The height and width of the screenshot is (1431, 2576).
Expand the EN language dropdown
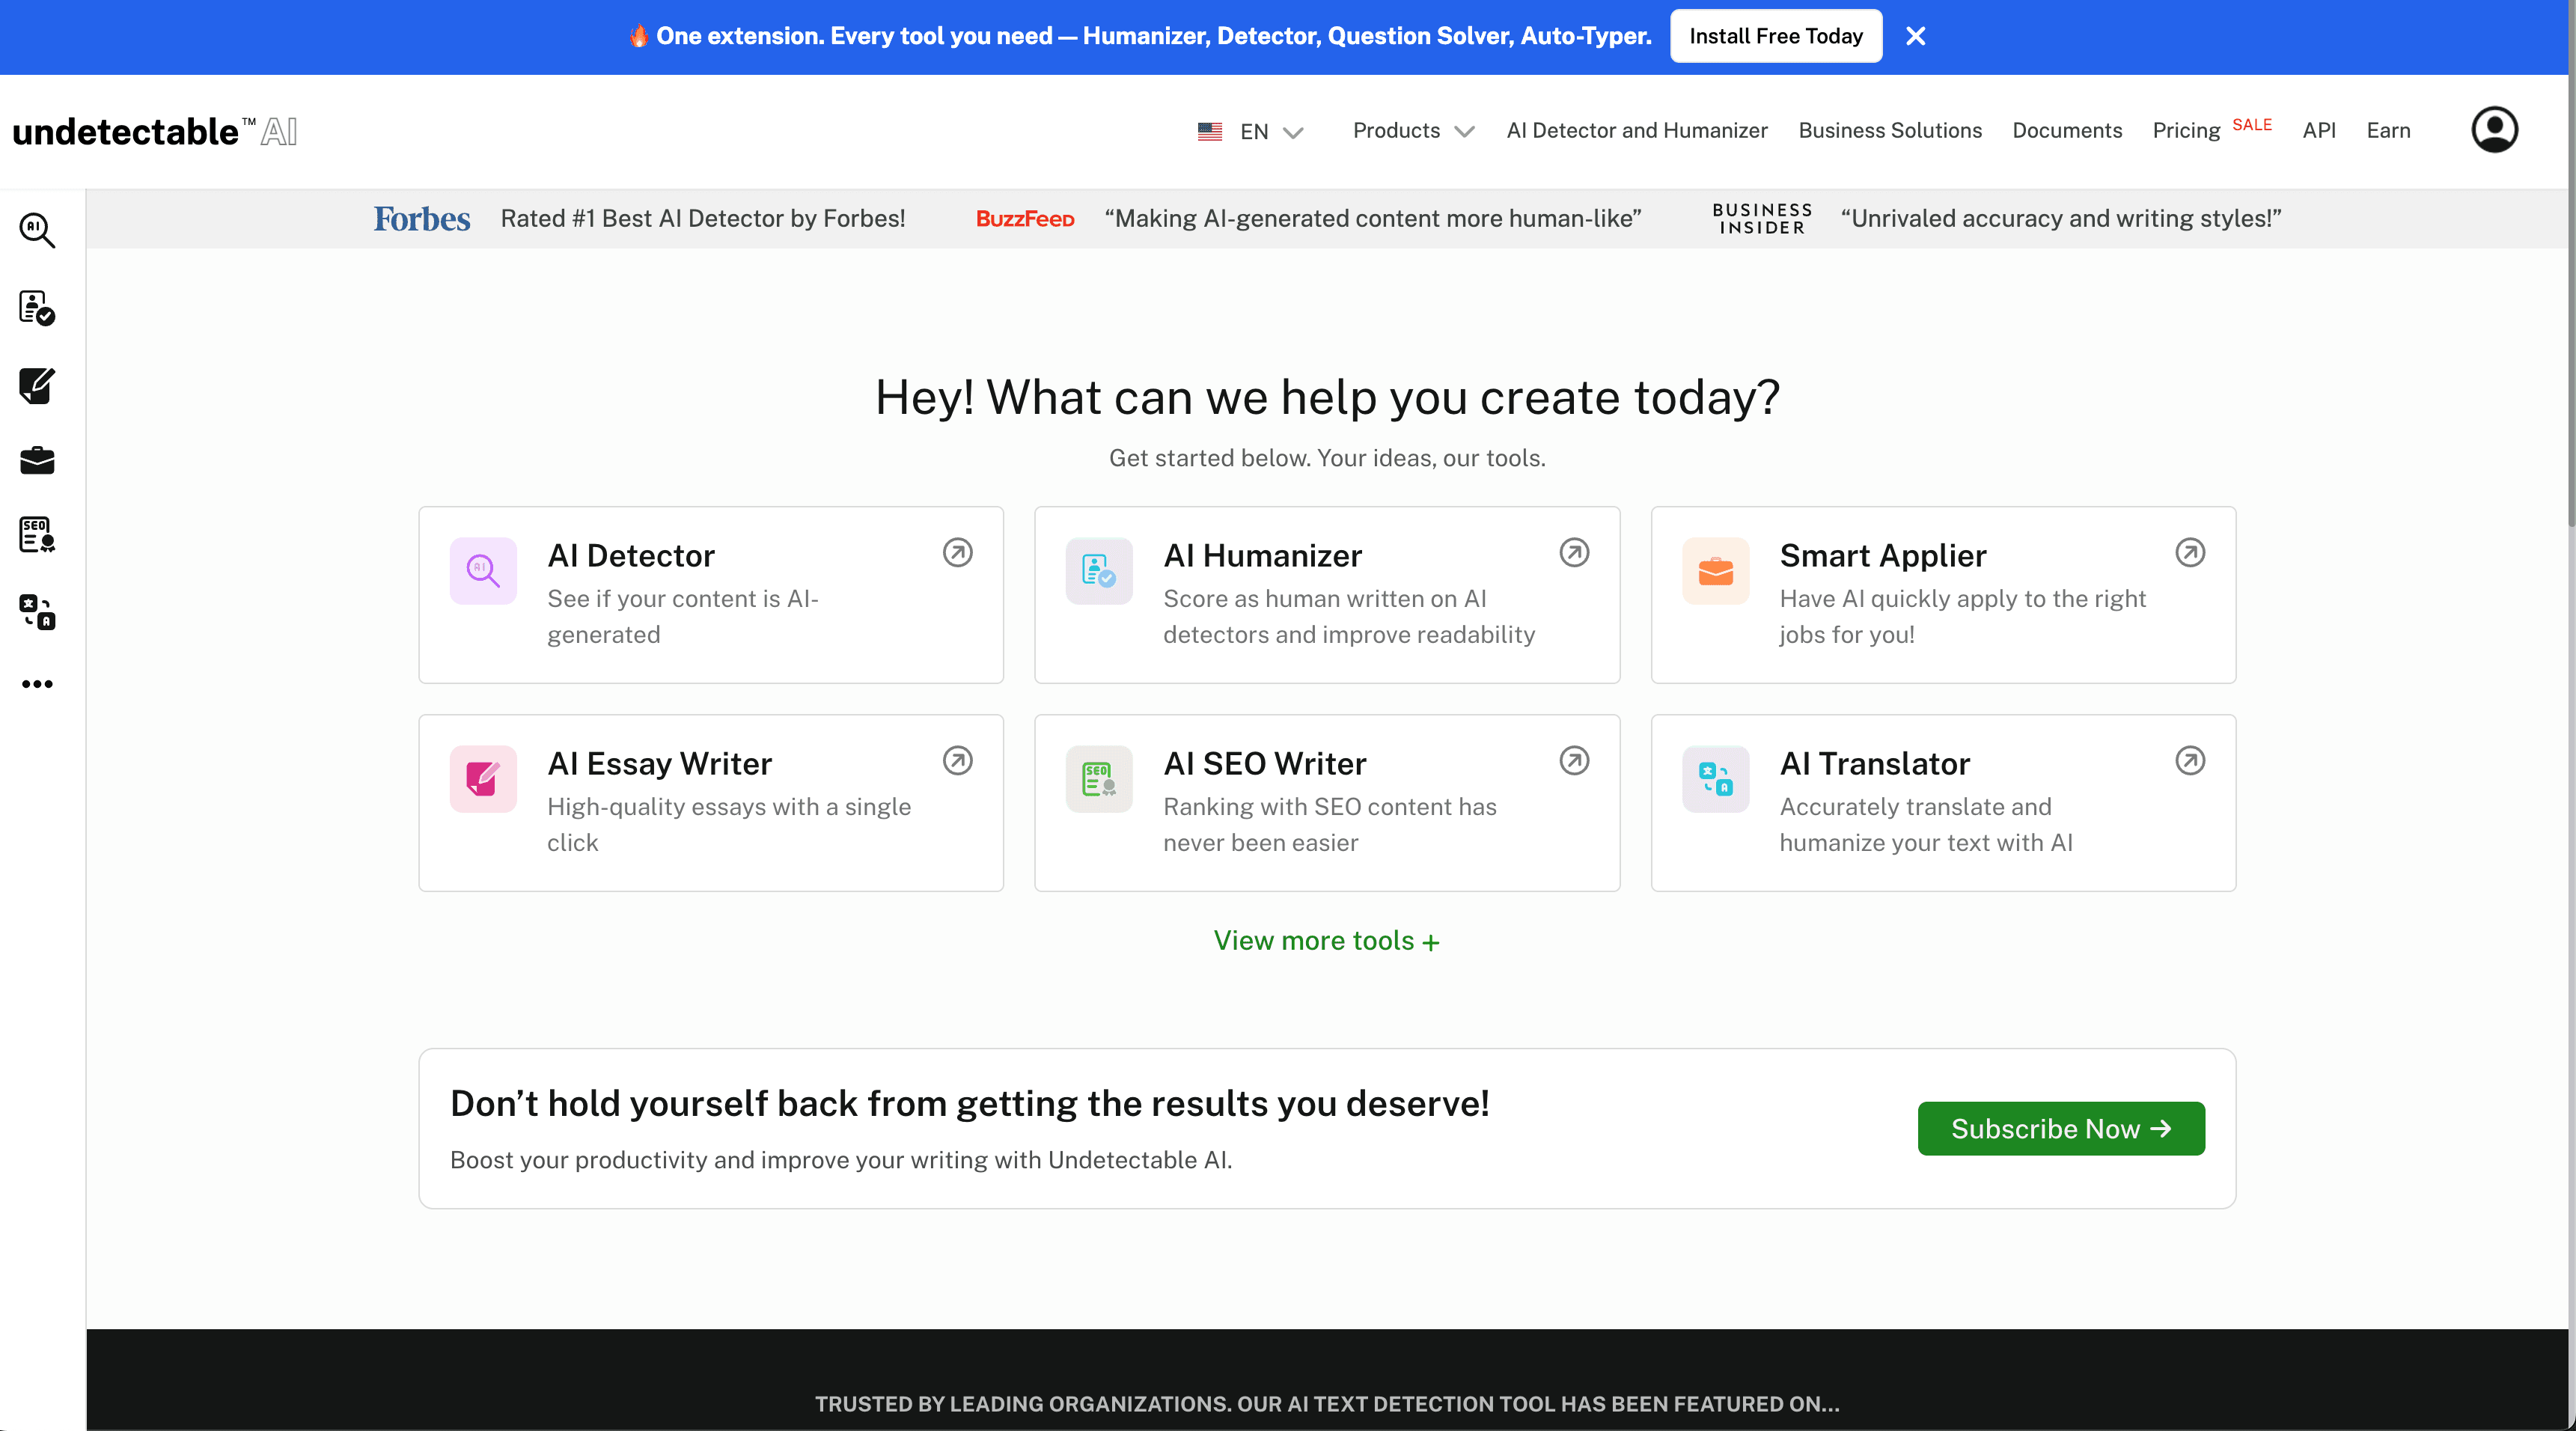pos(1250,131)
